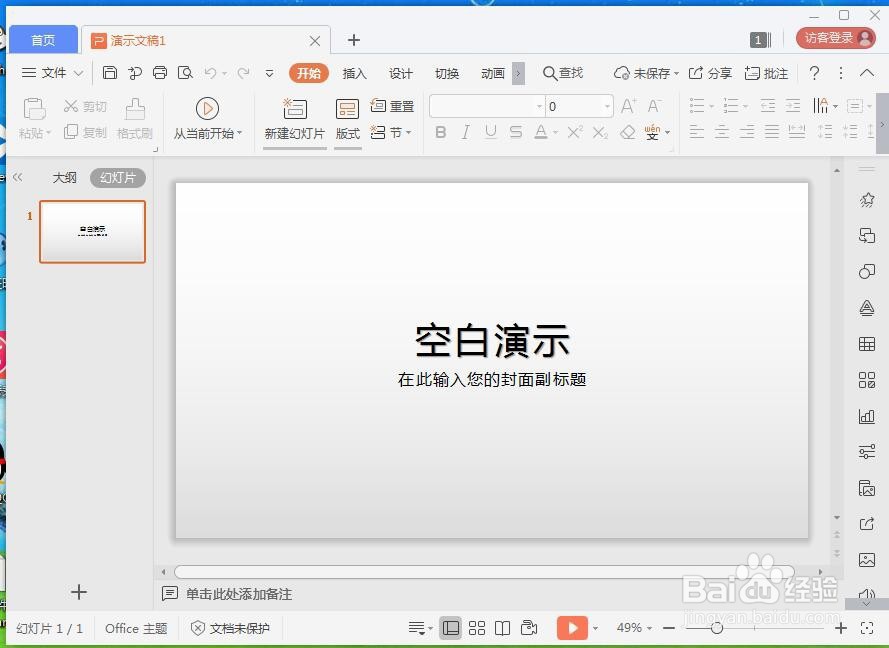889x648 pixels.
Task: Open the Animation (动画) ribbon tab
Action: pyautogui.click(x=493, y=73)
